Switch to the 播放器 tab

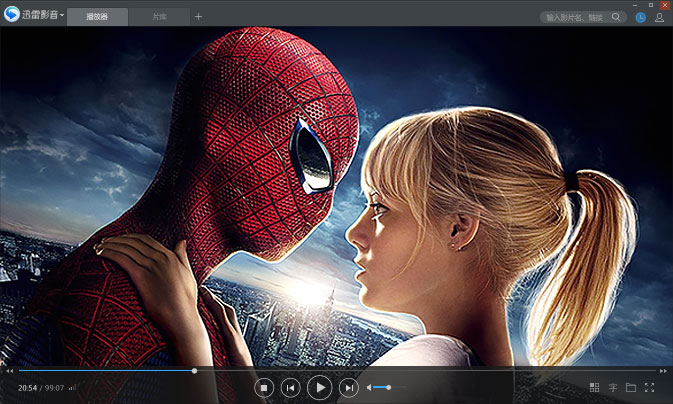pyautogui.click(x=97, y=17)
